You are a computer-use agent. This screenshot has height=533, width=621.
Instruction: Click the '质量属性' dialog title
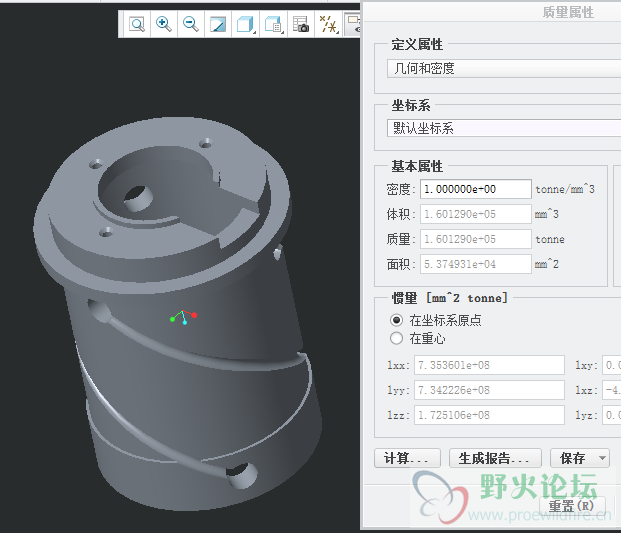click(x=568, y=12)
